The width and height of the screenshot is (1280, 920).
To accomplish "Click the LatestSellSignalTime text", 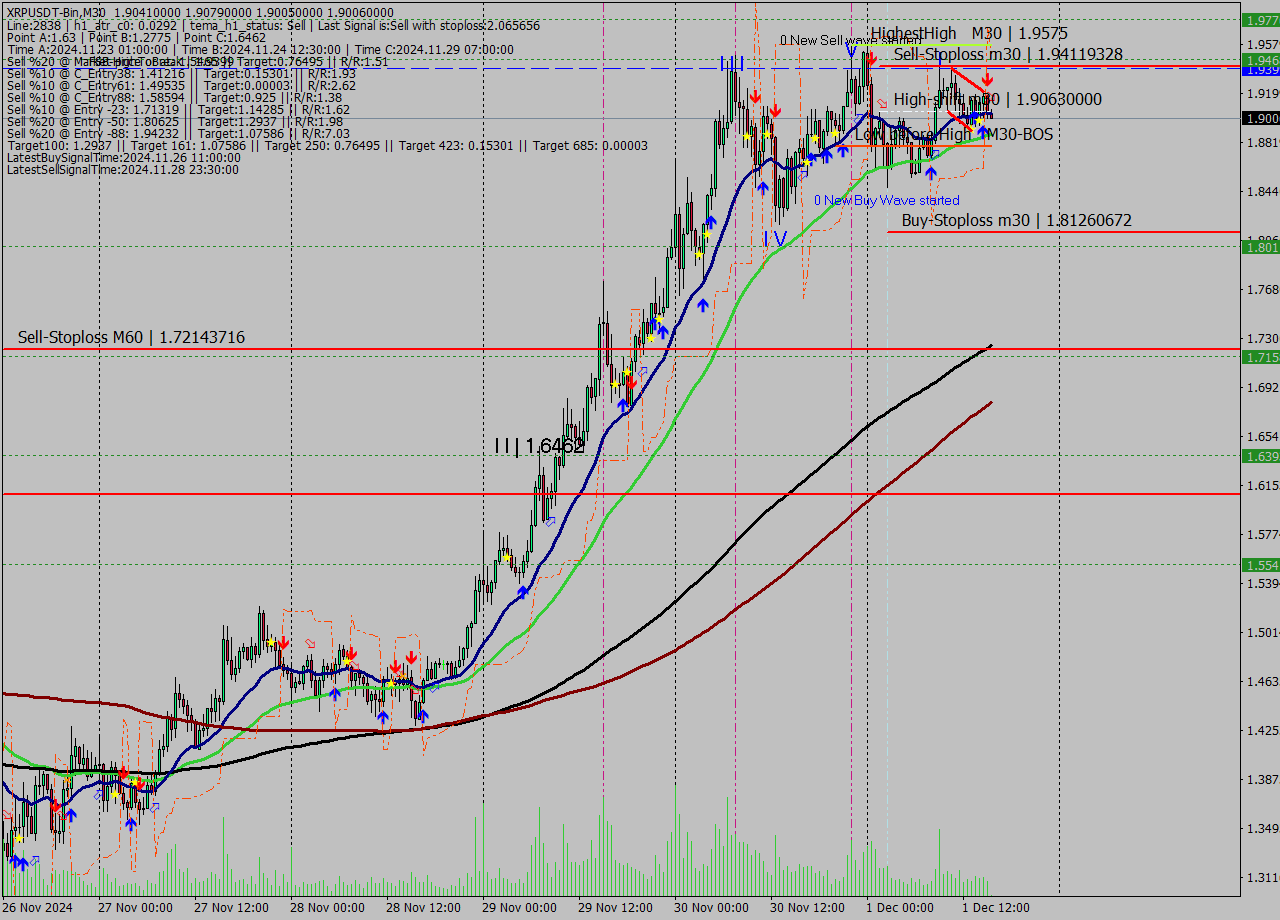I will tap(122, 170).
